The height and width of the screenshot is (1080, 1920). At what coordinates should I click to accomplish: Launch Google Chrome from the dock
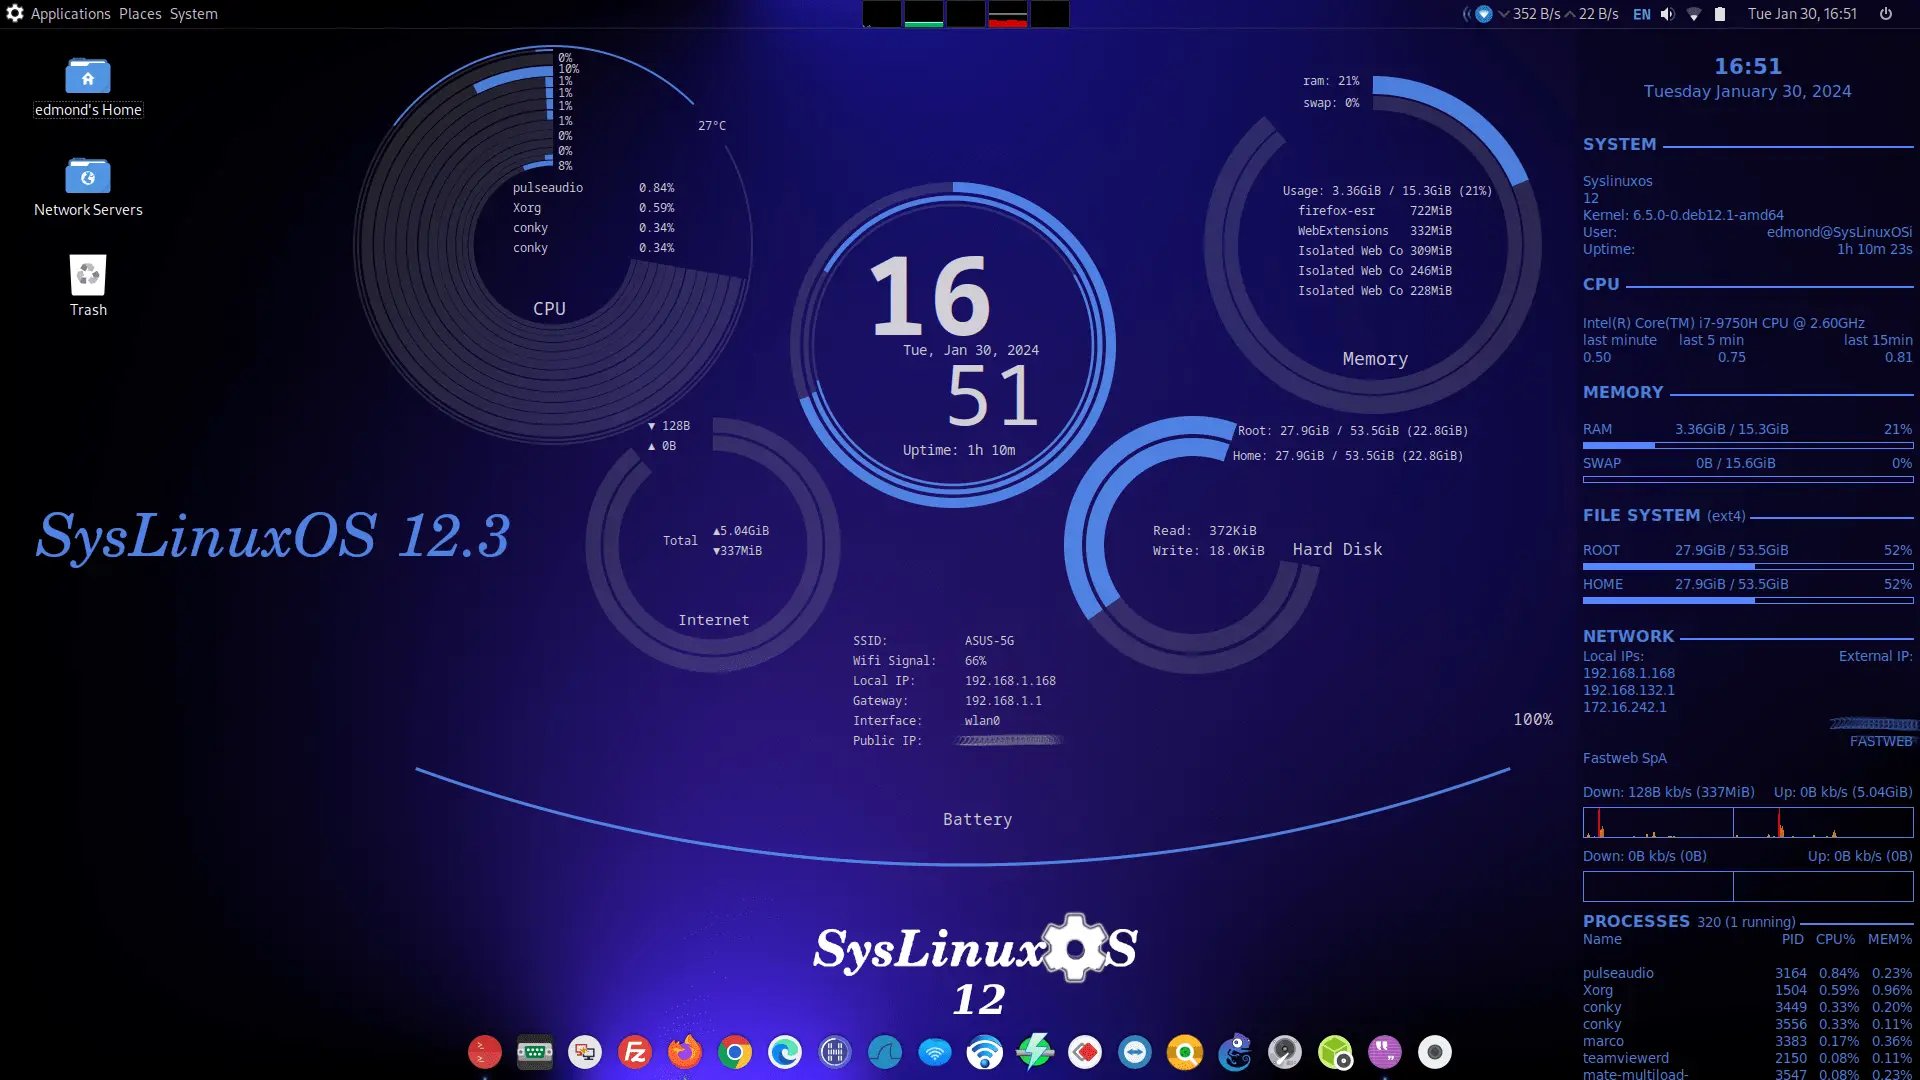pyautogui.click(x=736, y=1052)
